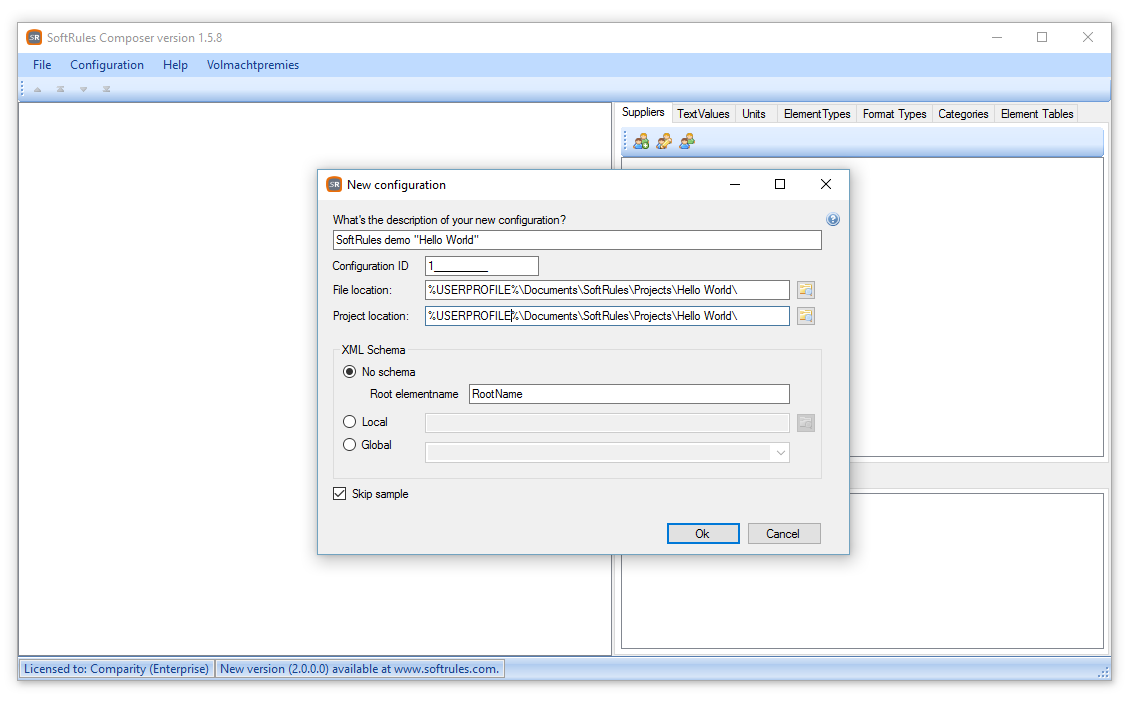The height and width of the screenshot is (703, 1132).
Task: Click the Local schema path field
Action: point(607,423)
